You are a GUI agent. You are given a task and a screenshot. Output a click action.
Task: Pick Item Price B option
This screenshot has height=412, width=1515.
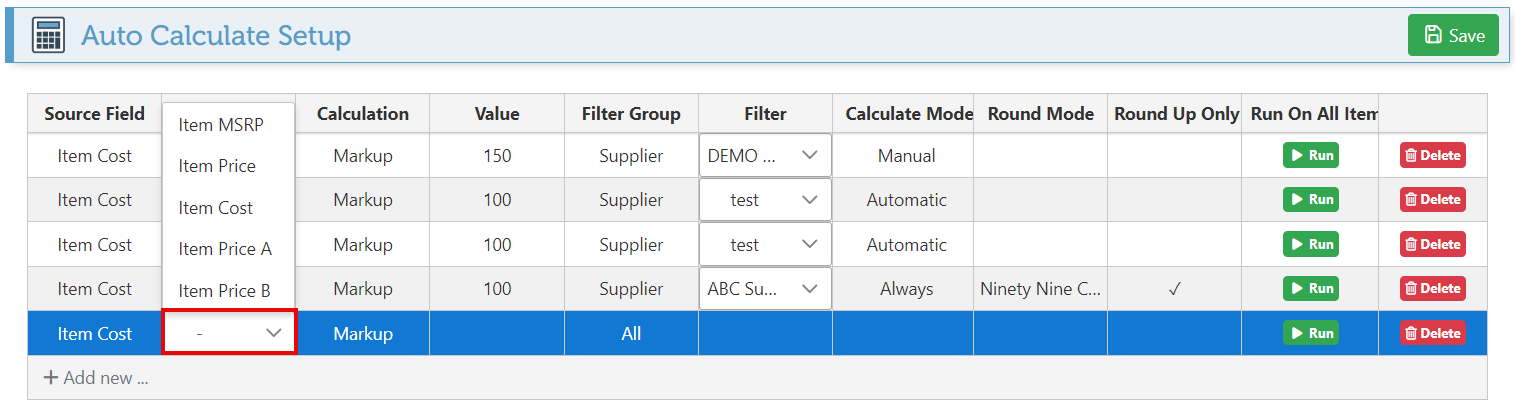225,291
